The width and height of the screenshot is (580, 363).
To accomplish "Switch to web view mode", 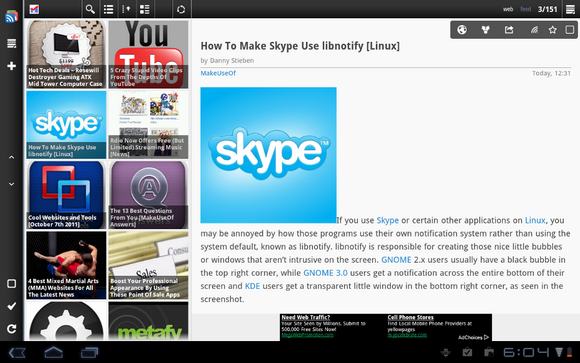I will (x=508, y=9).
